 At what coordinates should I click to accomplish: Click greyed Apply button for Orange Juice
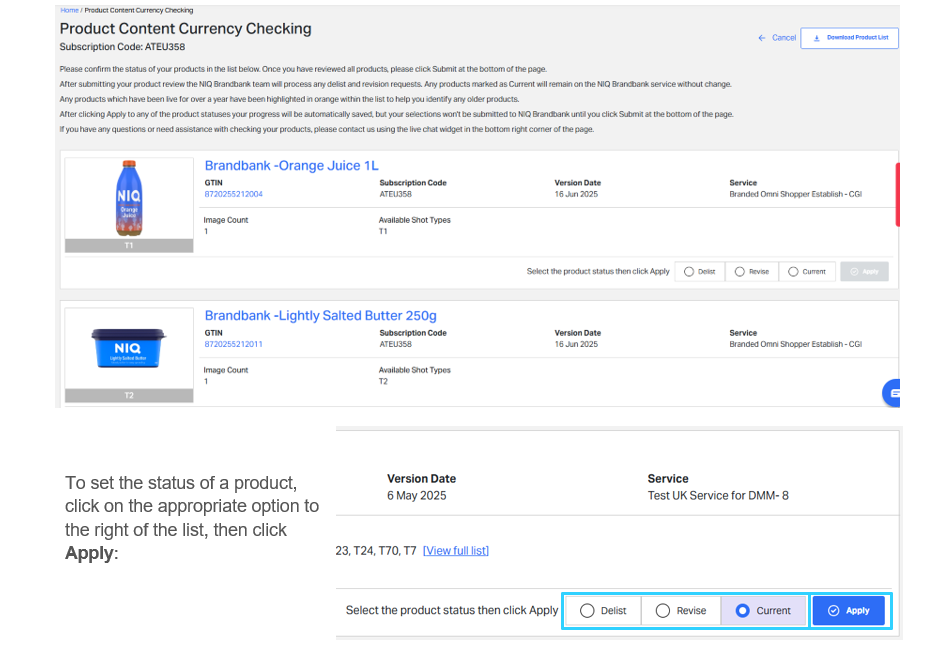[x=864, y=272]
